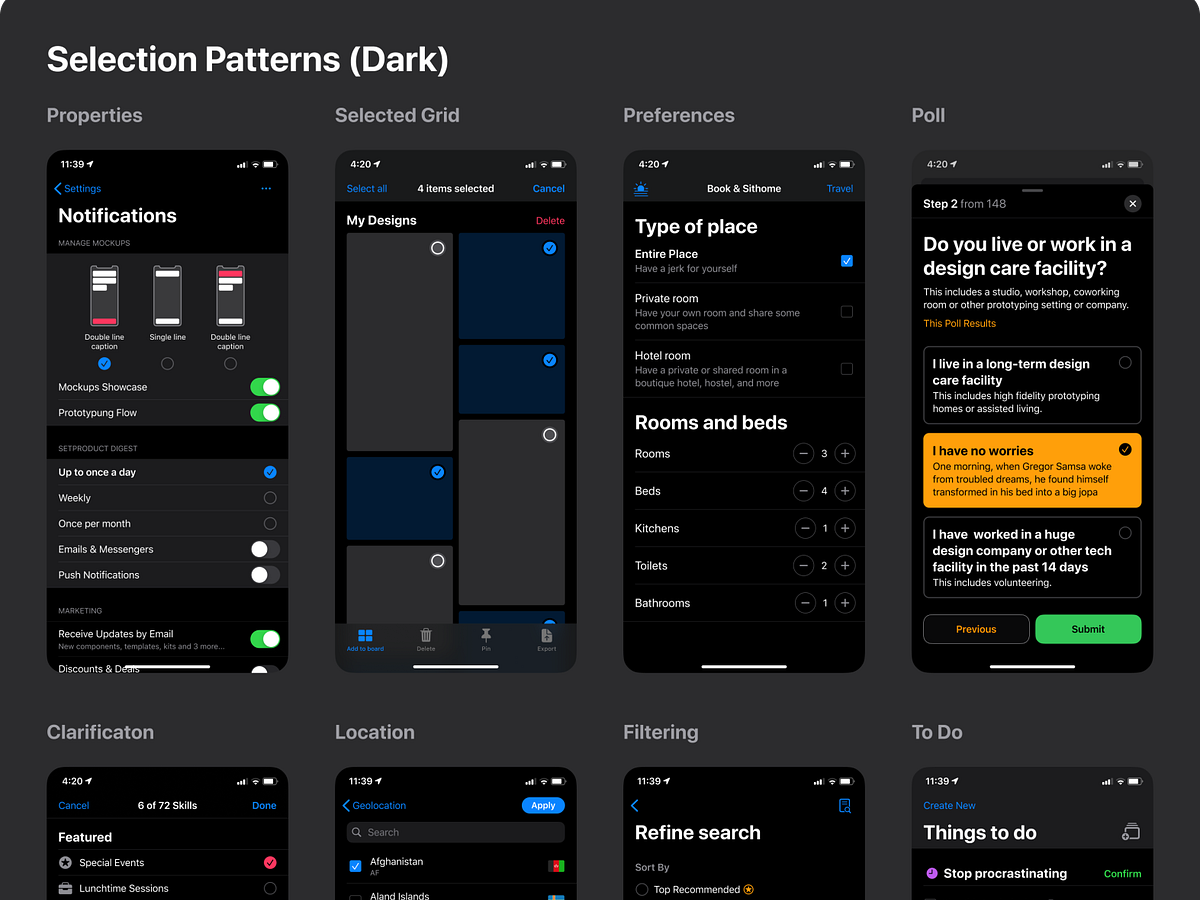The image size is (1200, 900).
Task: Select the Weekly radio option
Action: coord(269,497)
